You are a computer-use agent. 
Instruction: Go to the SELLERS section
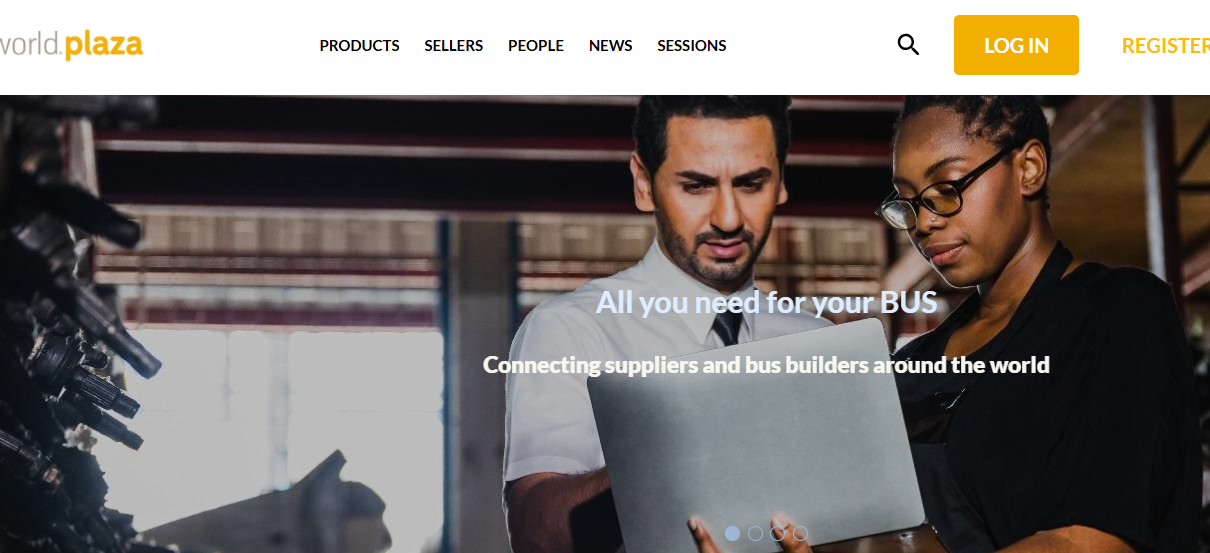(453, 46)
